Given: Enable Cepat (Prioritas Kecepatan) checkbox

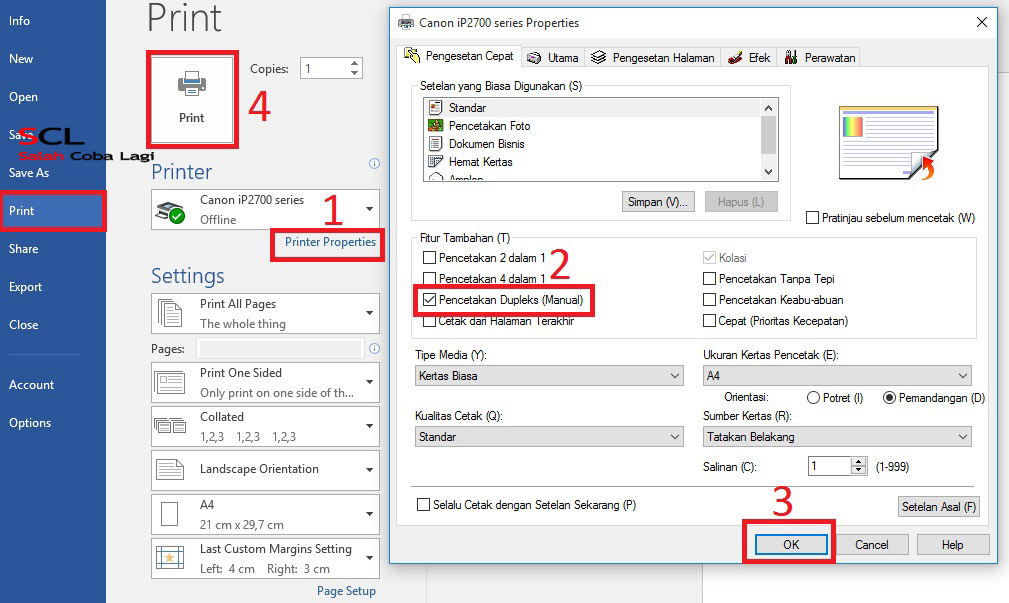Looking at the screenshot, I should (x=709, y=320).
